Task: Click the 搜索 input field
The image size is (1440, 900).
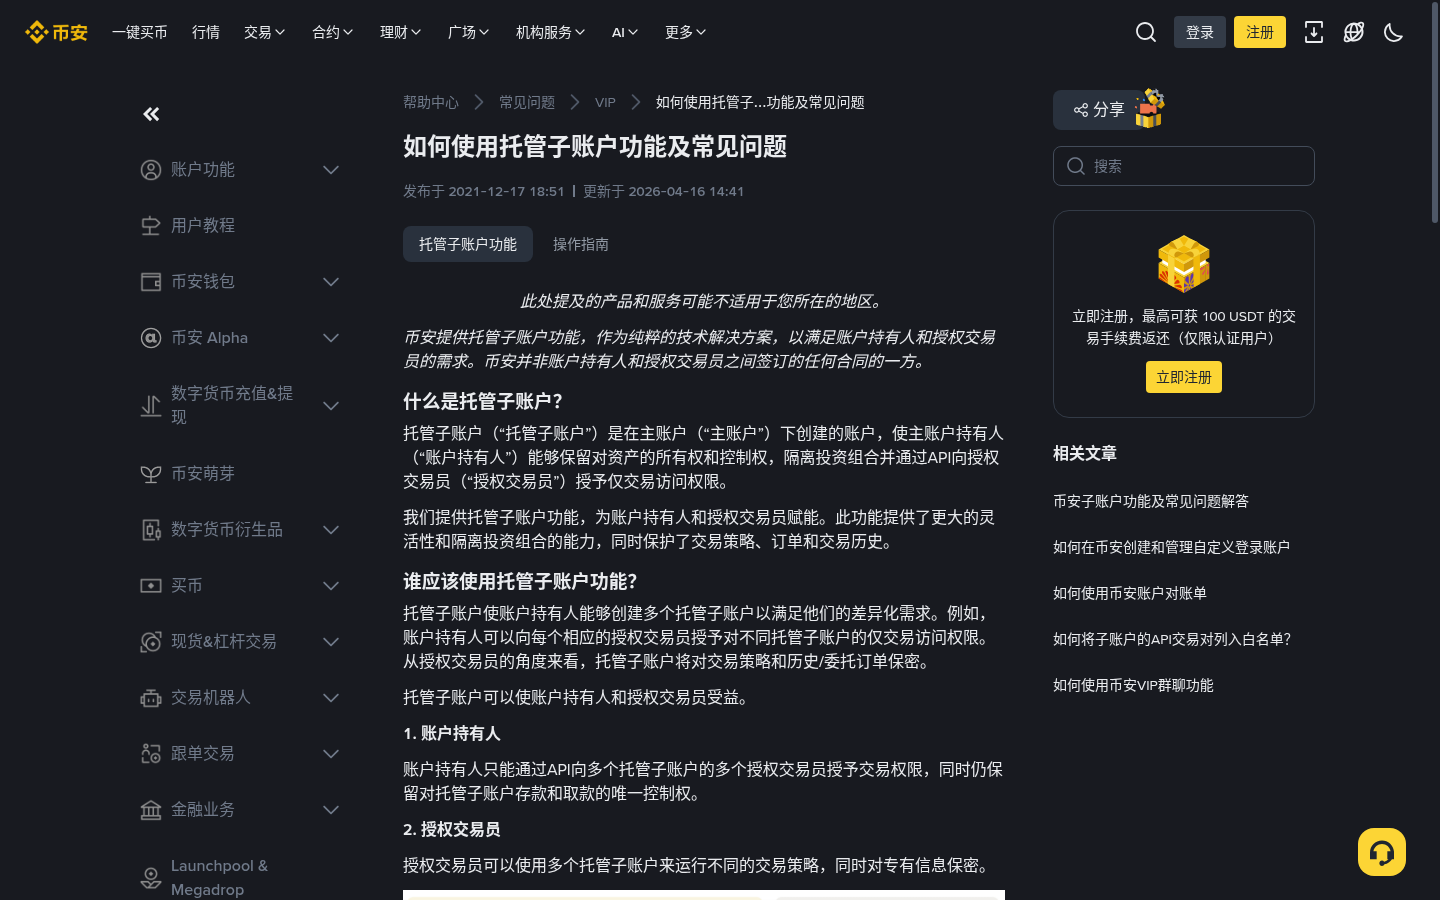Action: pos(1184,166)
